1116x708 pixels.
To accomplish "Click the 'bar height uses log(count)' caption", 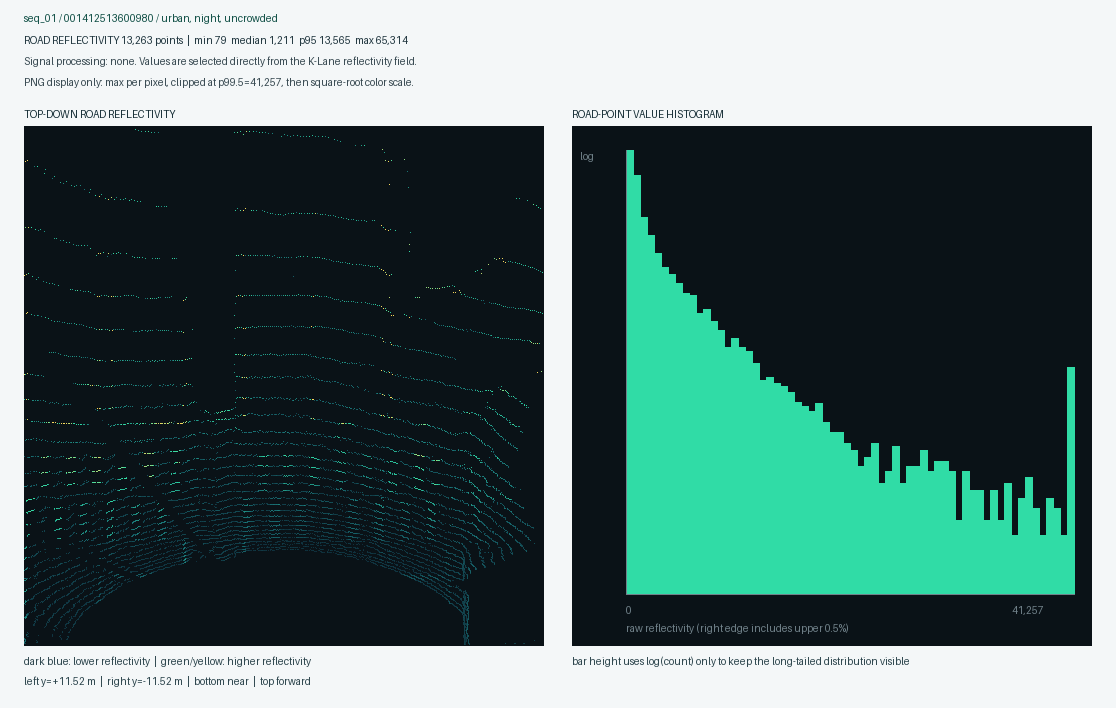I will (x=740, y=662).
